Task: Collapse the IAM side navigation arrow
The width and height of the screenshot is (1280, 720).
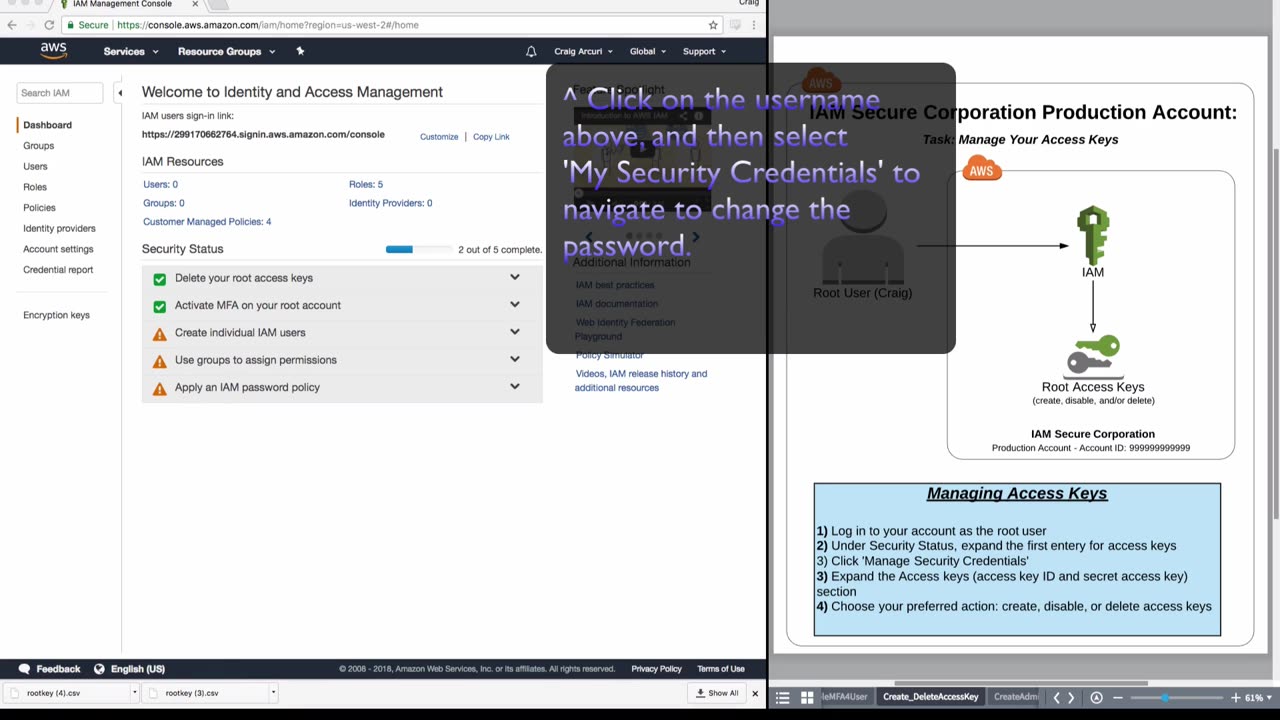Action: point(120,93)
